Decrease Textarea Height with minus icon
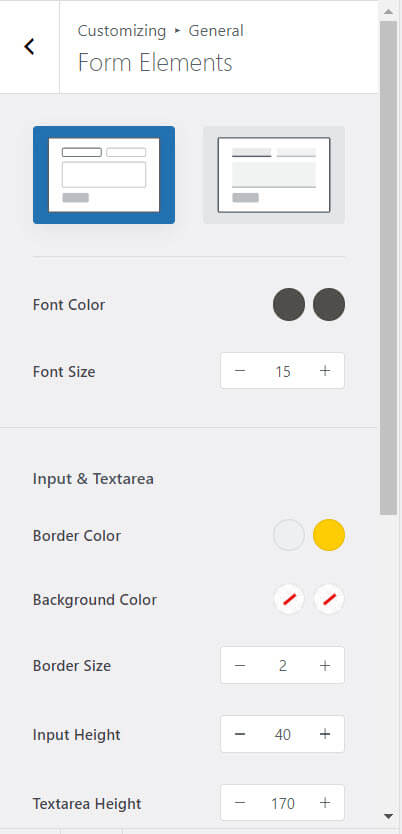This screenshot has width=402, height=834. tap(240, 803)
